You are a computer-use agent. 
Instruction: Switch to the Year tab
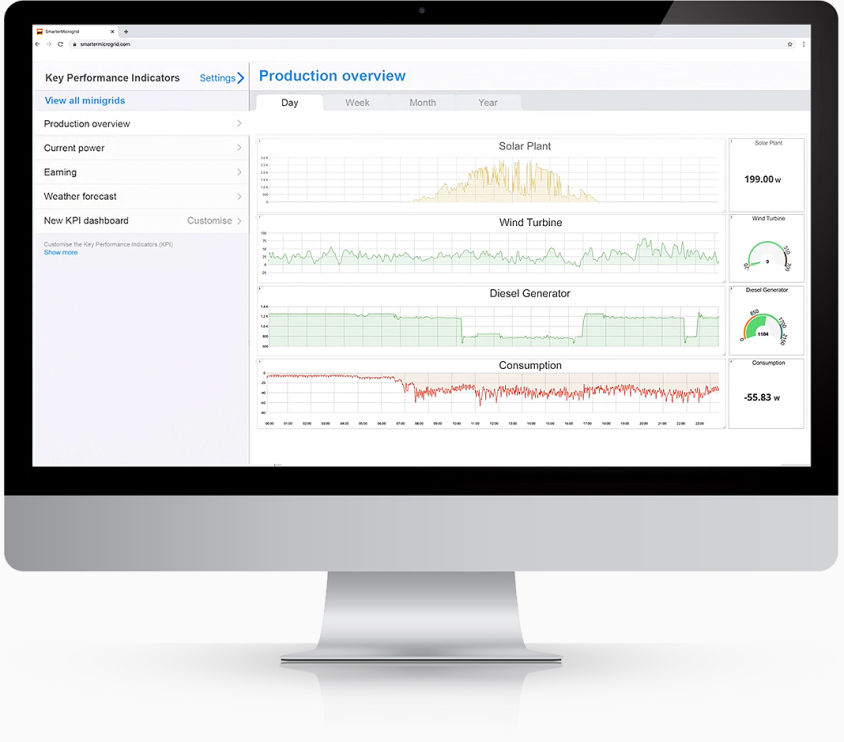488,103
